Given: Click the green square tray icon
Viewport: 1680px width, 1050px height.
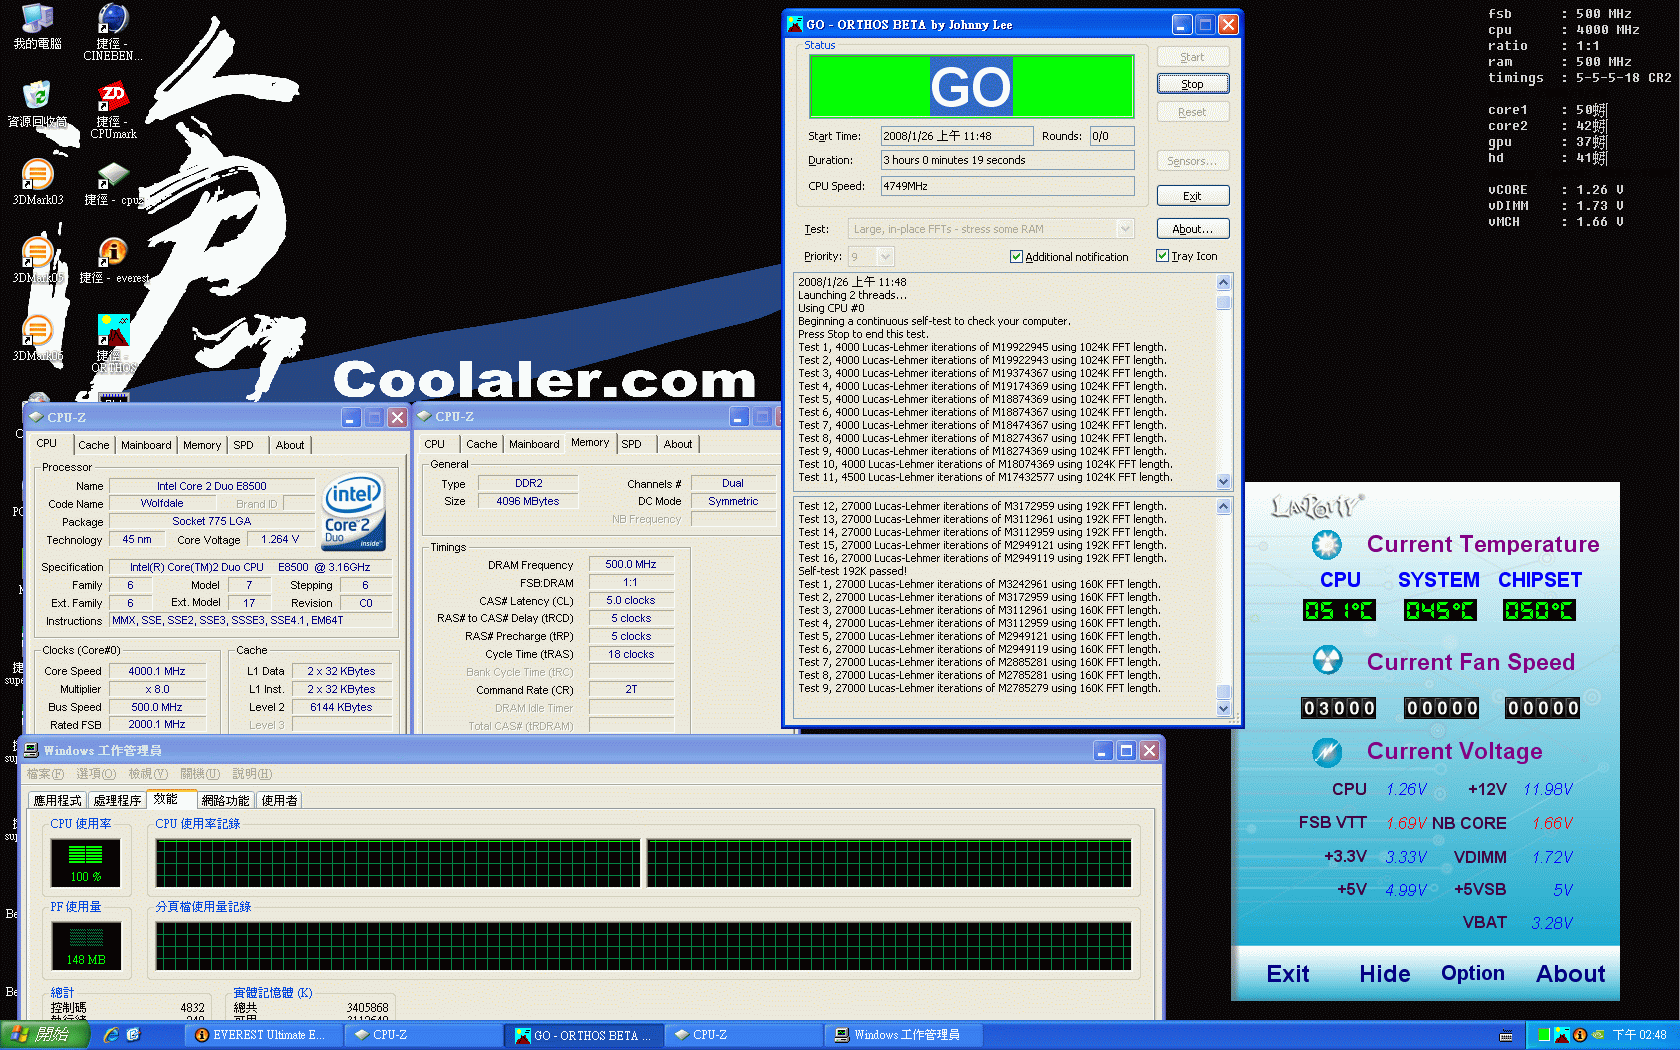Looking at the screenshot, I should point(1544,1035).
